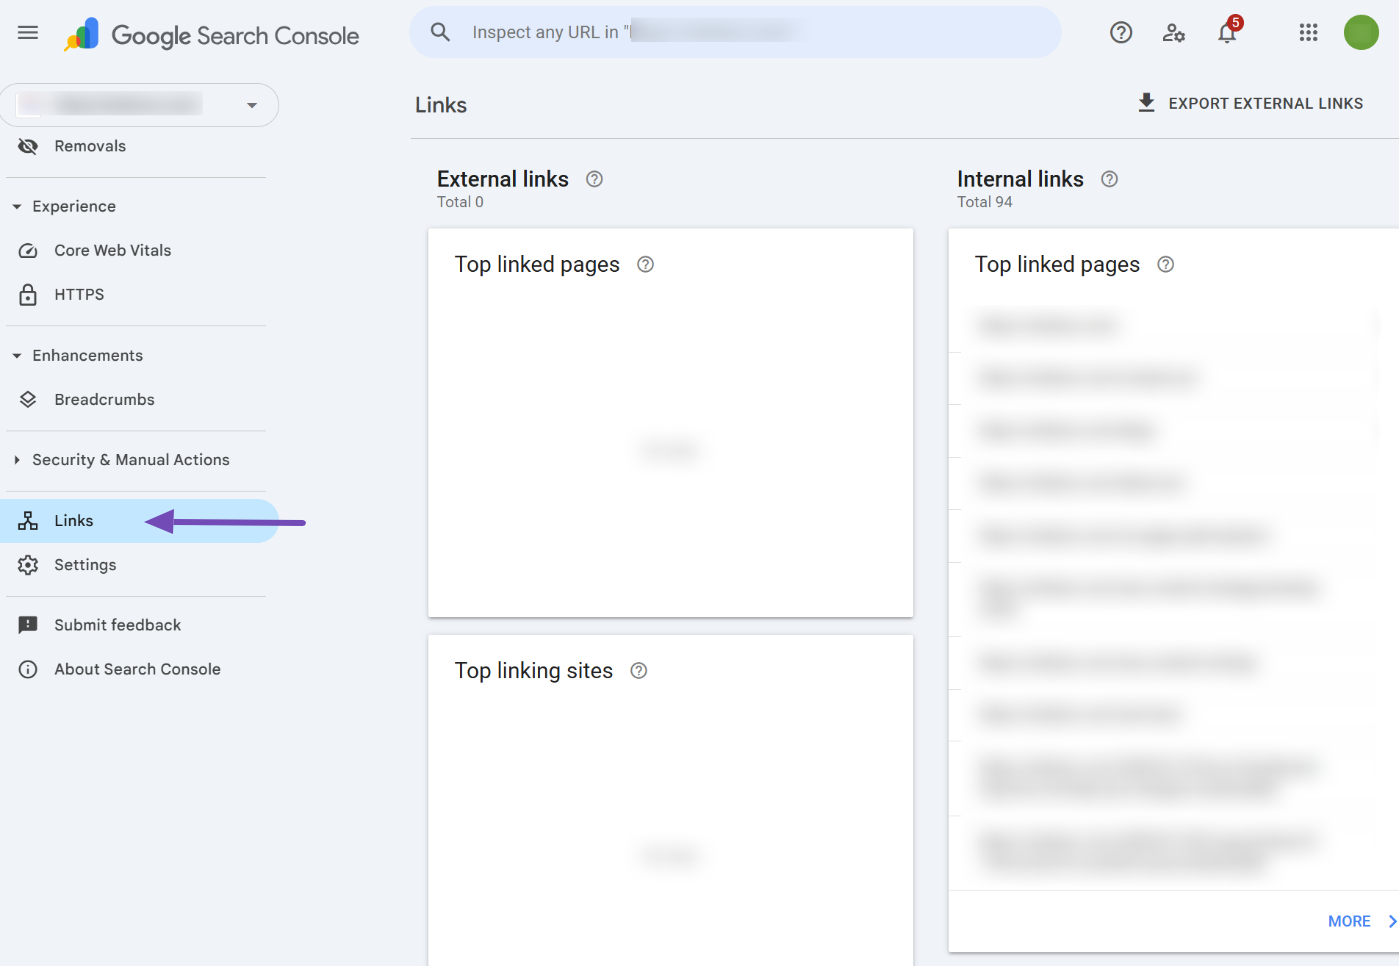The width and height of the screenshot is (1399, 966).
Task: Click the Settings gear icon
Action: (x=28, y=565)
